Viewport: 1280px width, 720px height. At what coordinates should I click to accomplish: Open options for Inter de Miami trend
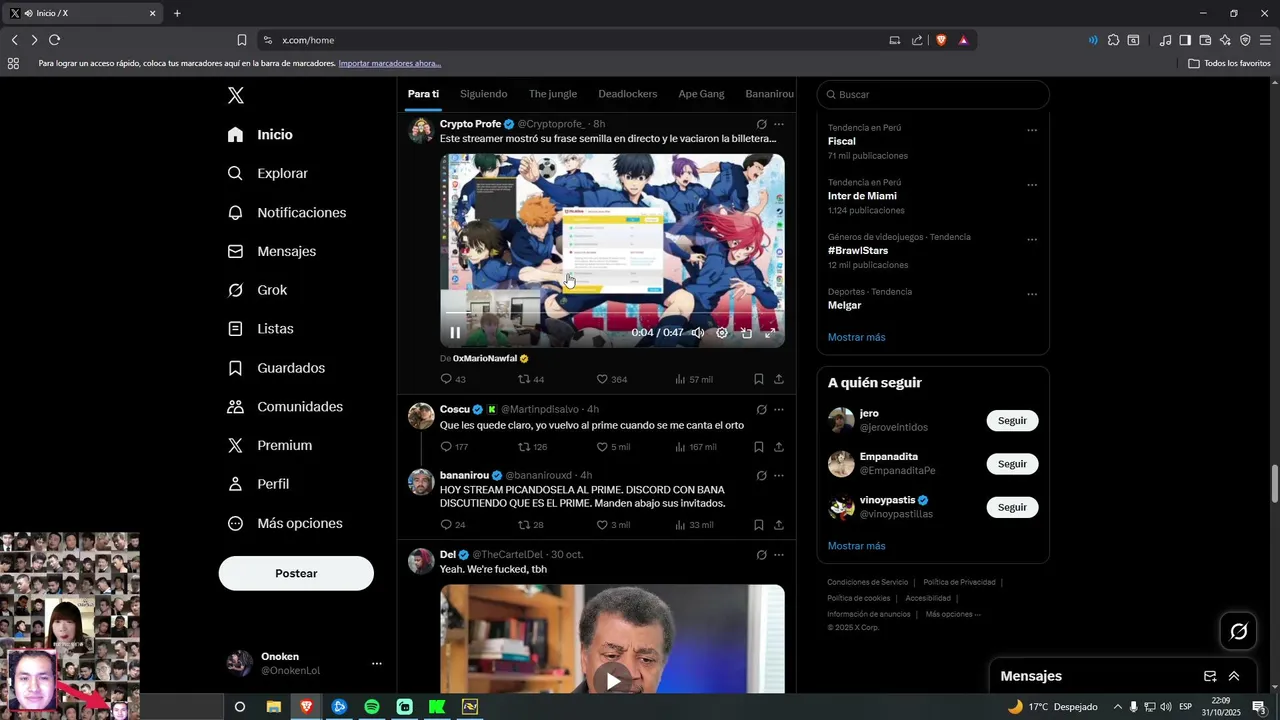pyautogui.click(x=1032, y=185)
